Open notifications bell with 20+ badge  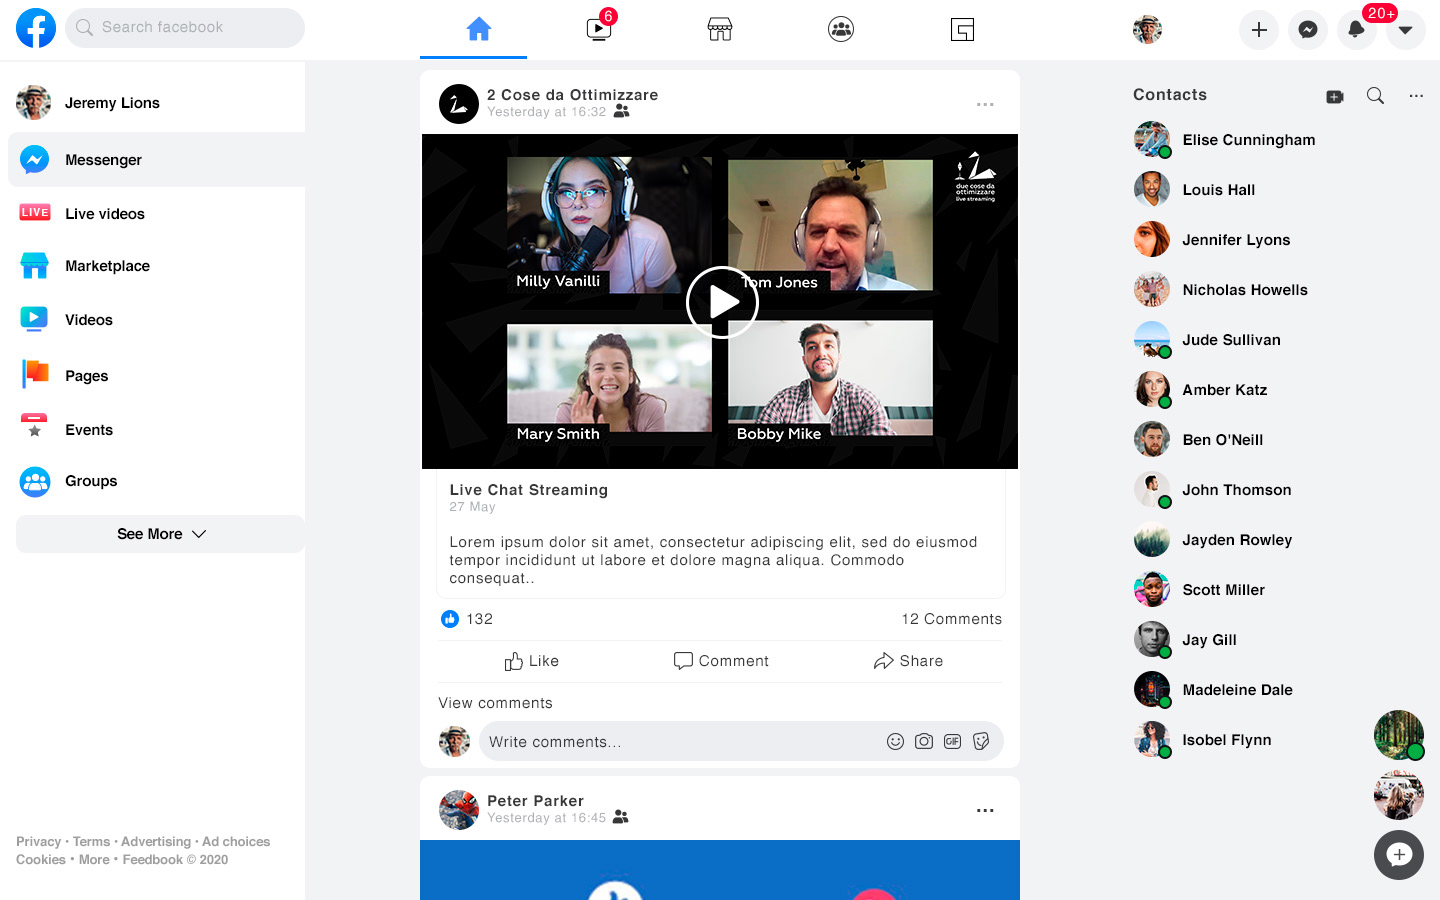tap(1357, 29)
